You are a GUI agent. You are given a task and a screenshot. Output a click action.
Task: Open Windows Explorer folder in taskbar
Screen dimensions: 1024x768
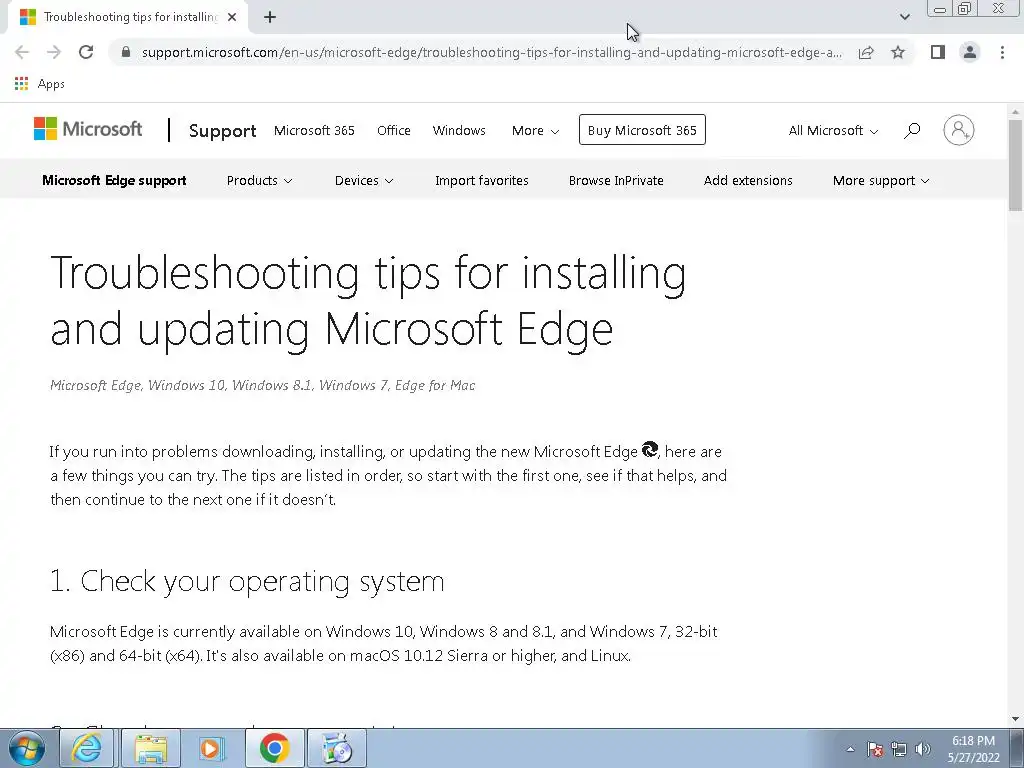(151, 748)
